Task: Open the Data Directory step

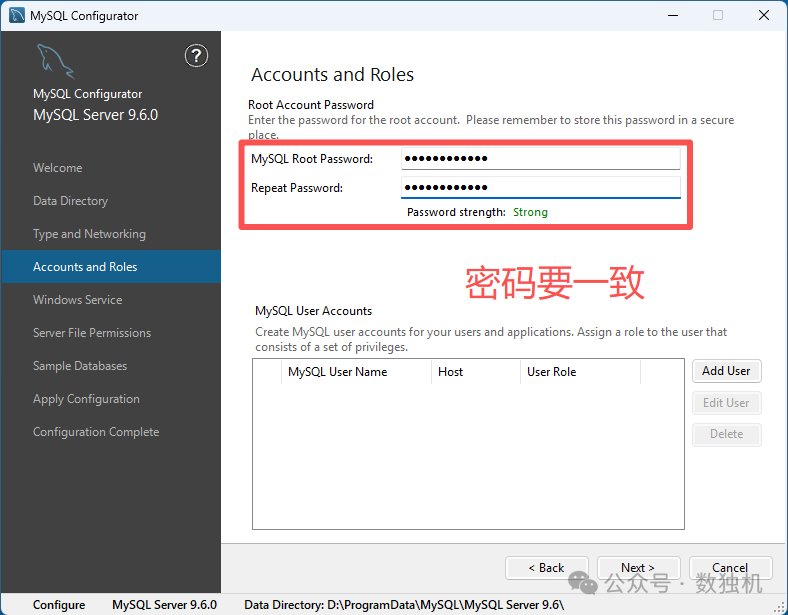Action: [70, 201]
